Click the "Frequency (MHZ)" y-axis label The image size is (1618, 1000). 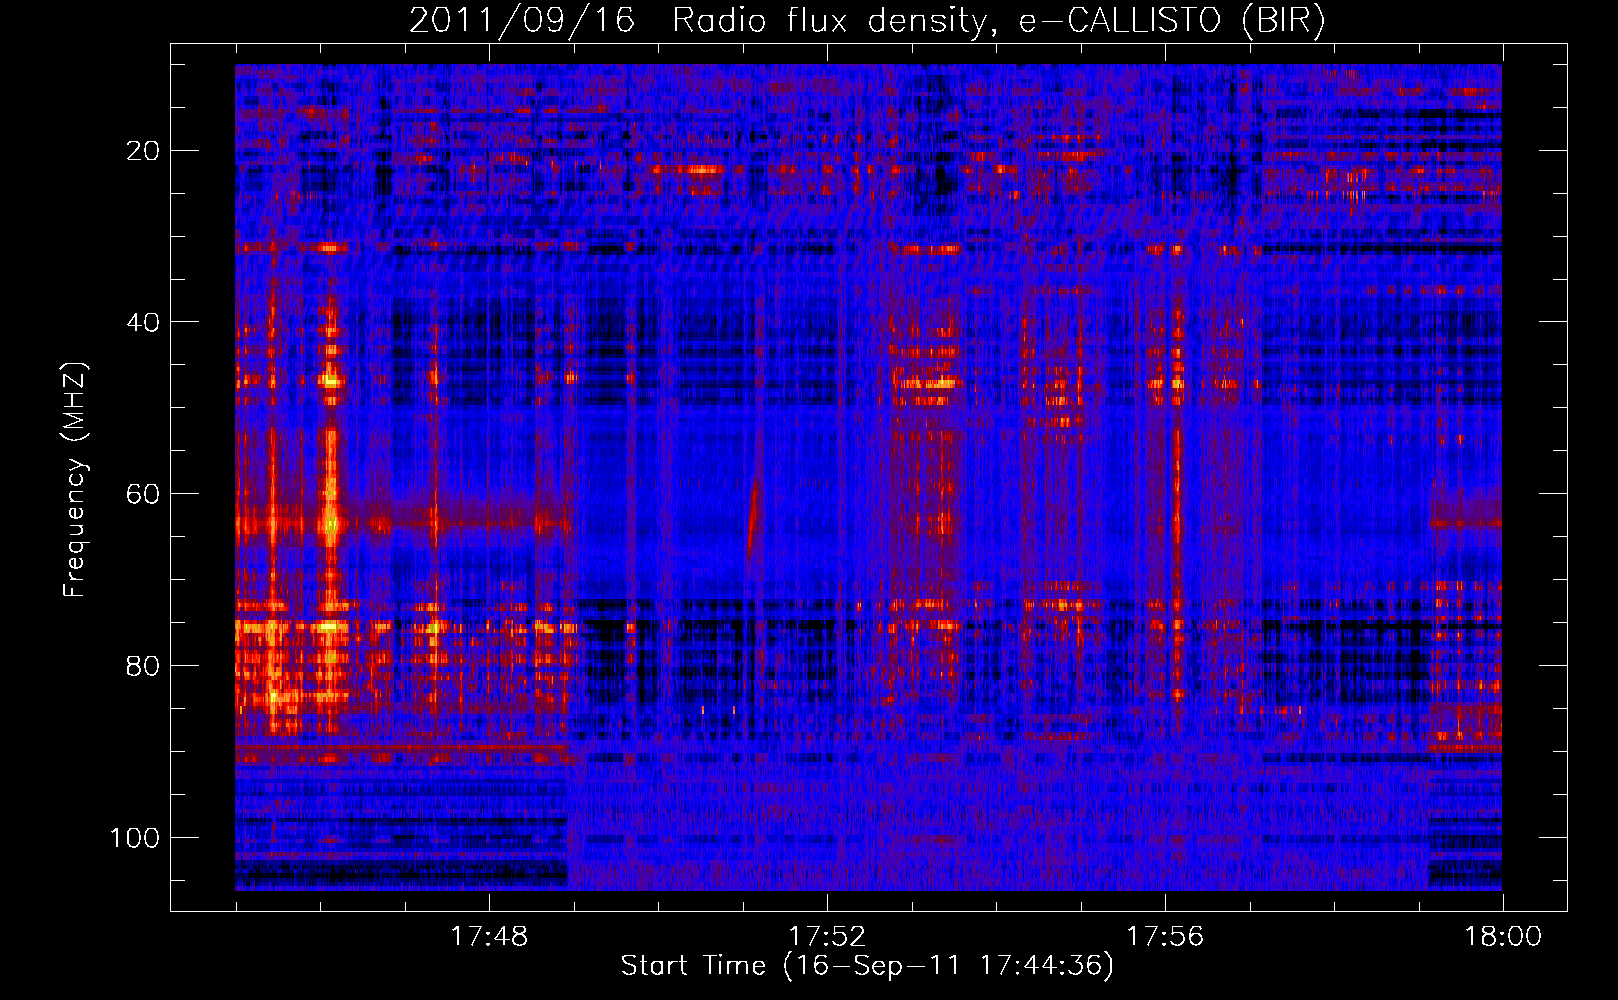[75, 480]
